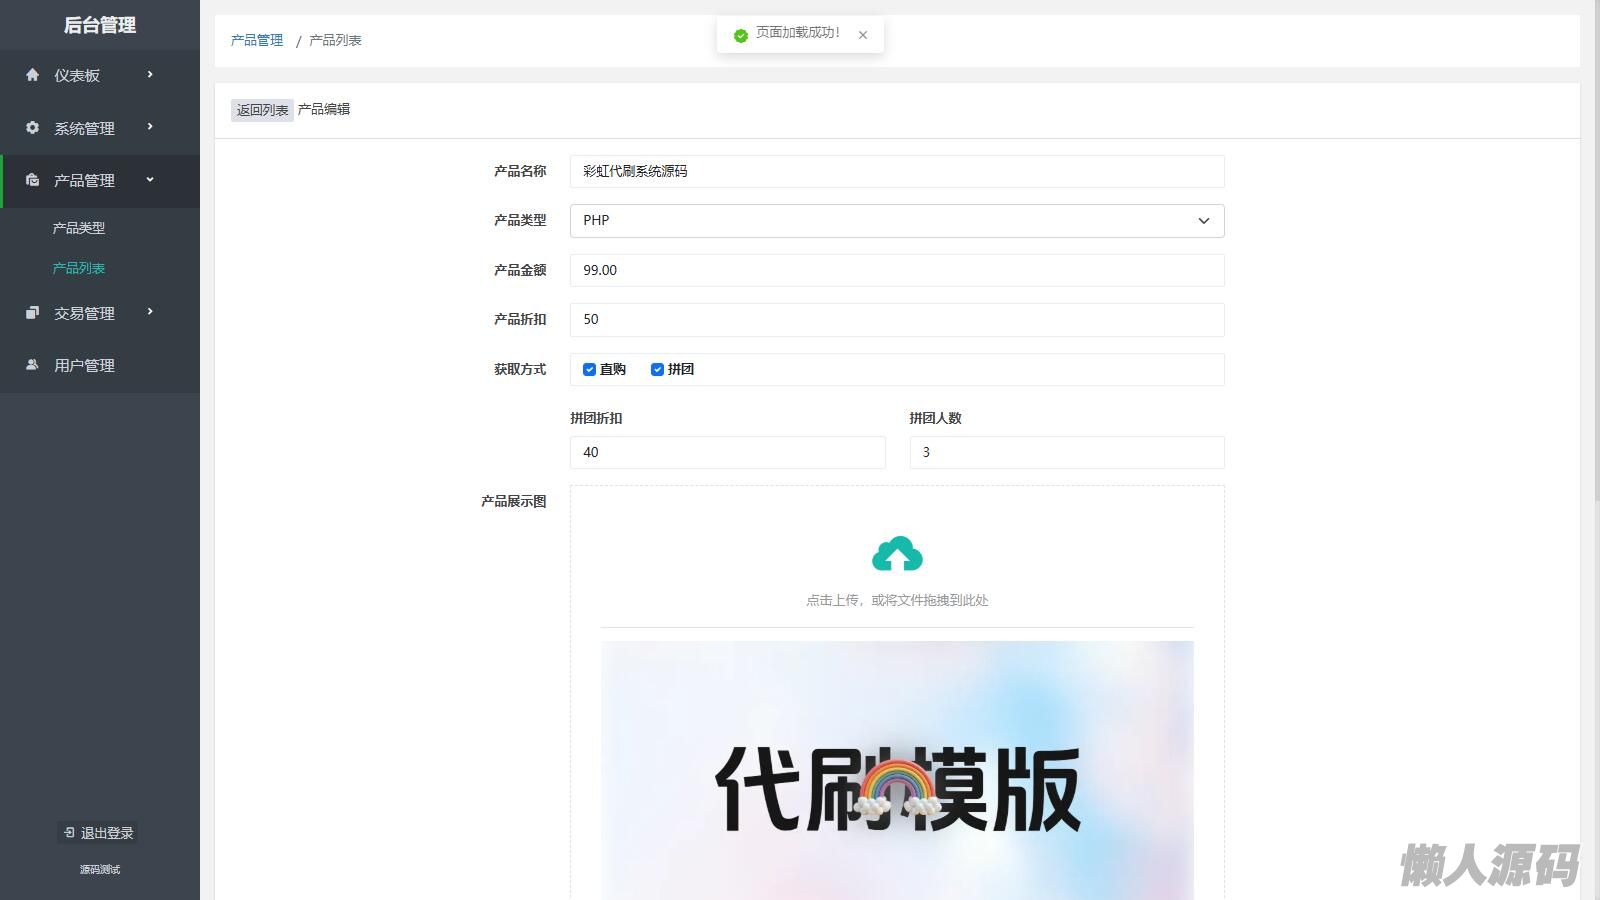Click the 源码测试 text in sidebar footer
1600x900 pixels.
tap(100, 869)
